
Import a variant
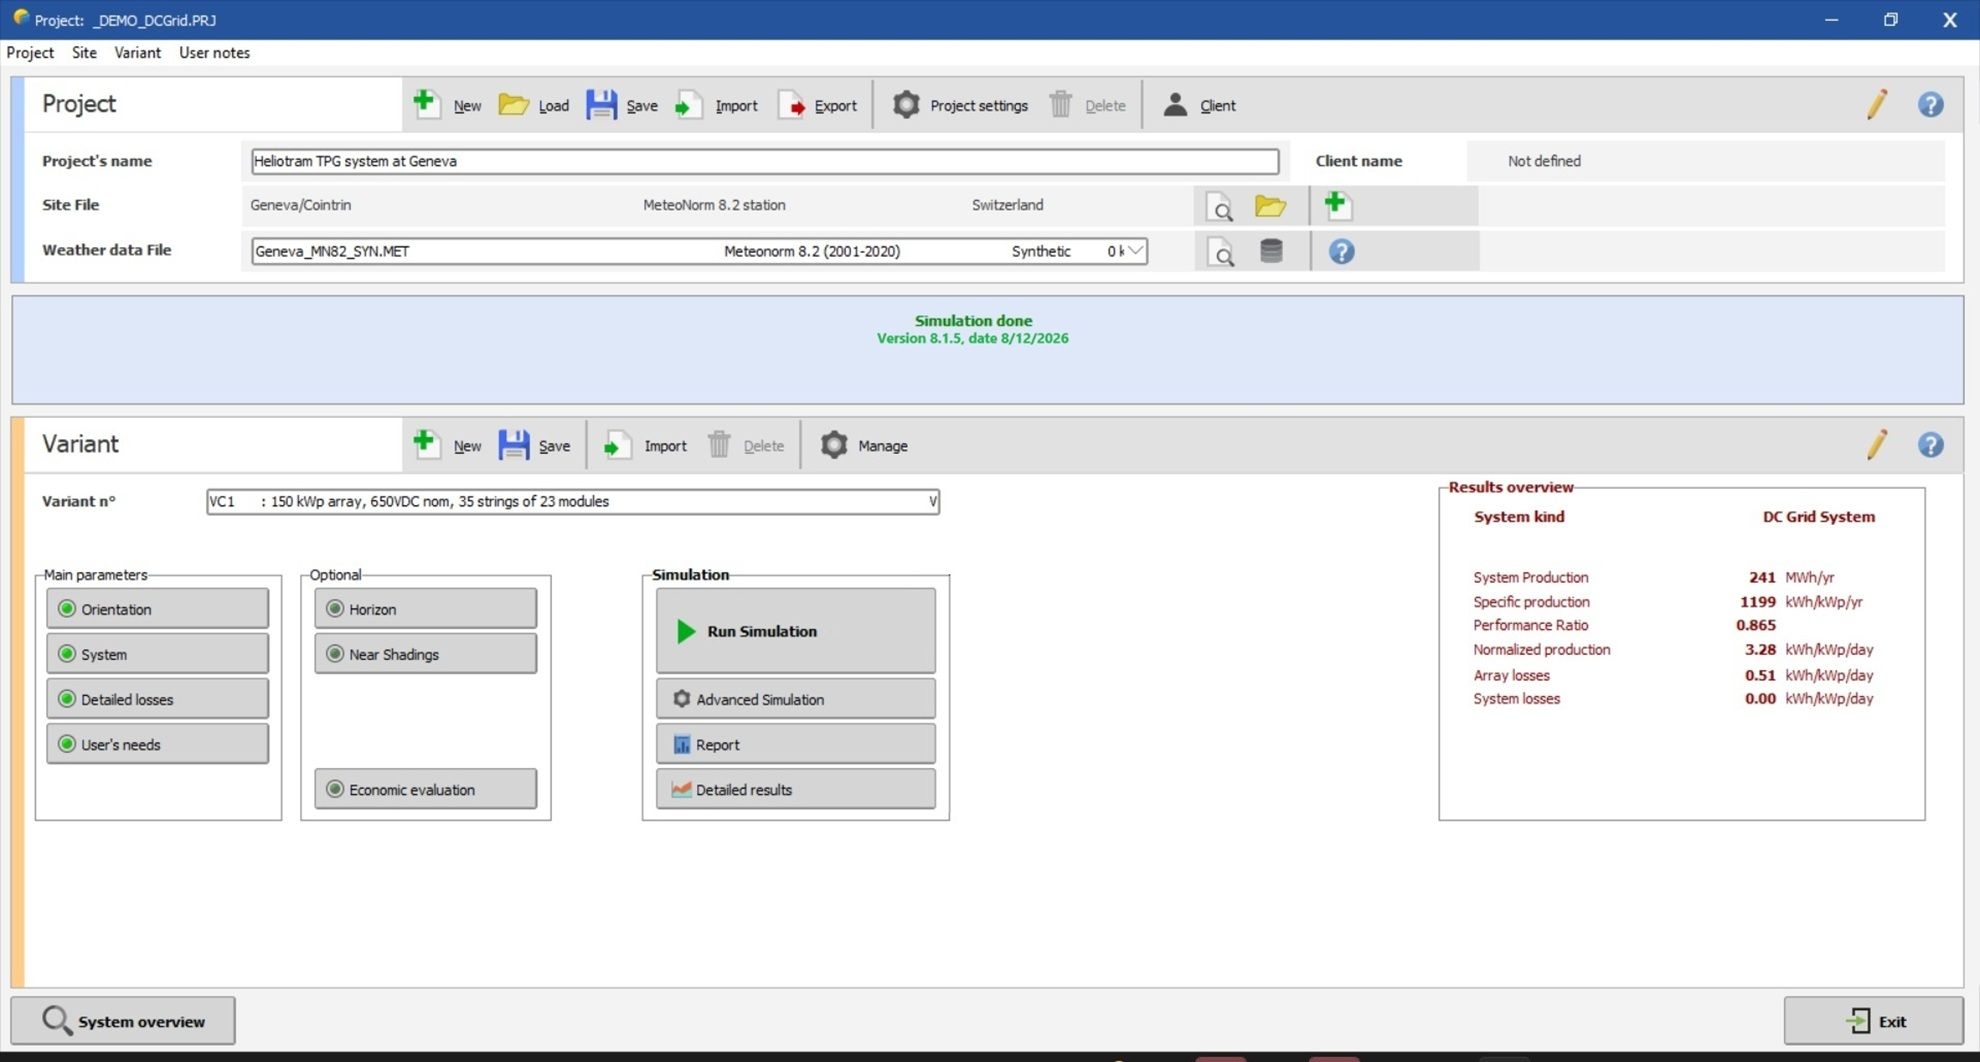click(x=646, y=445)
